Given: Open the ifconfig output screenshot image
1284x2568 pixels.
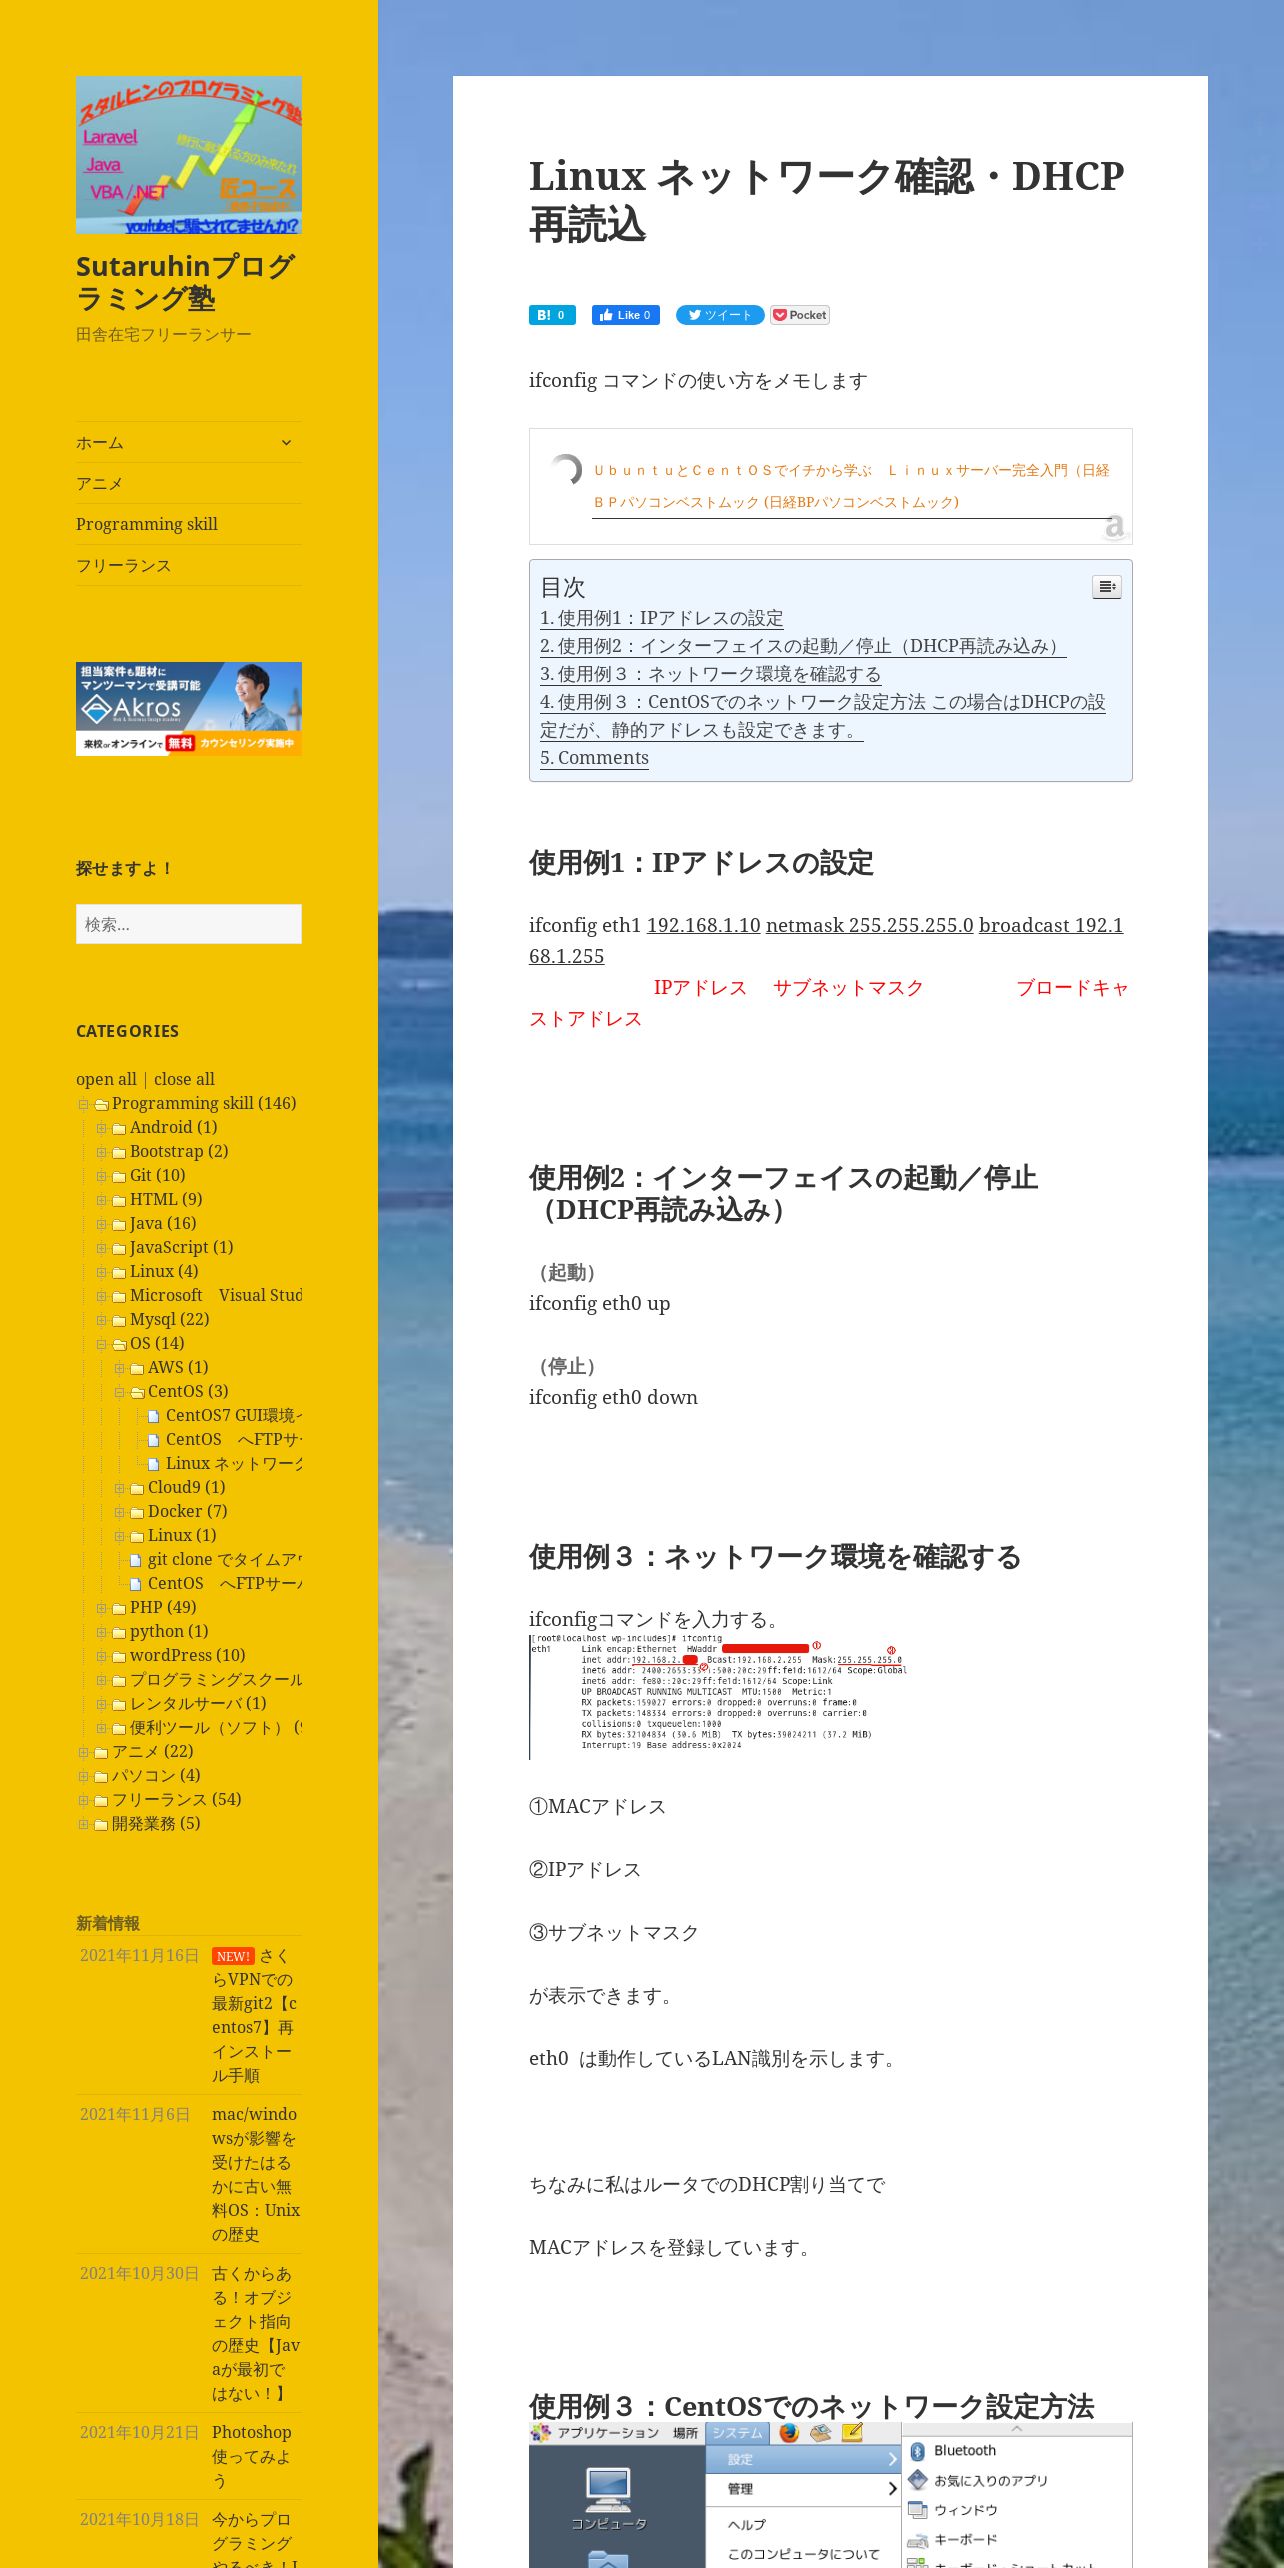Looking at the screenshot, I should click(x=719, y=1696).
